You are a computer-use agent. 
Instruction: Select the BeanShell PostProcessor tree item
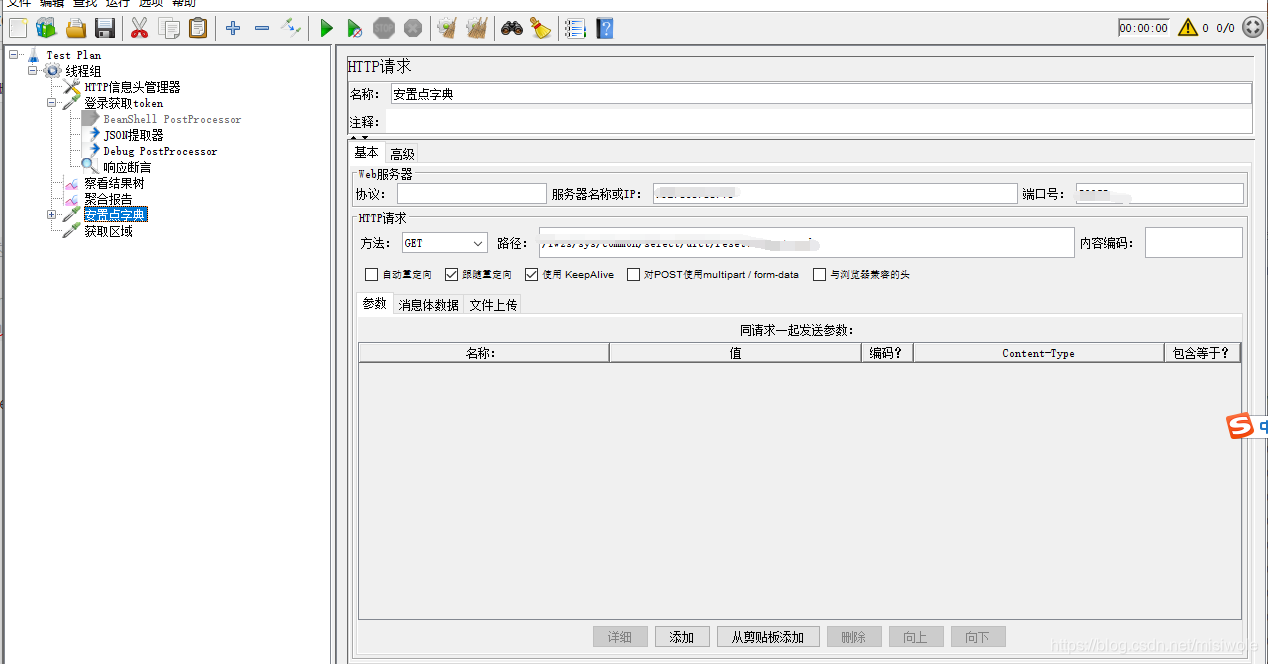pyautogui.click(x=172, y=119)
